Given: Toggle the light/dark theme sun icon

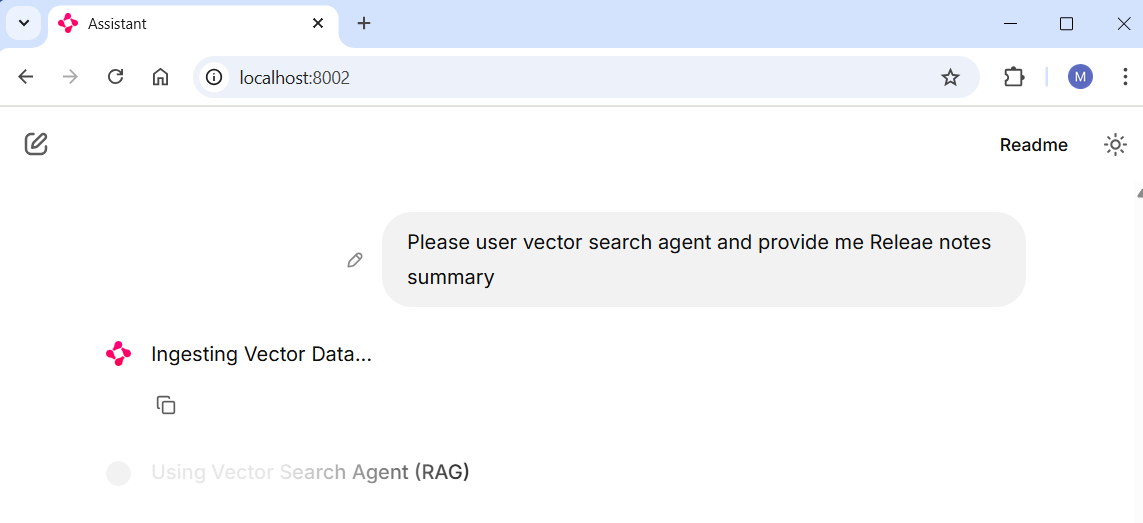Looking at the screenshot, I should coord(1115,145).
